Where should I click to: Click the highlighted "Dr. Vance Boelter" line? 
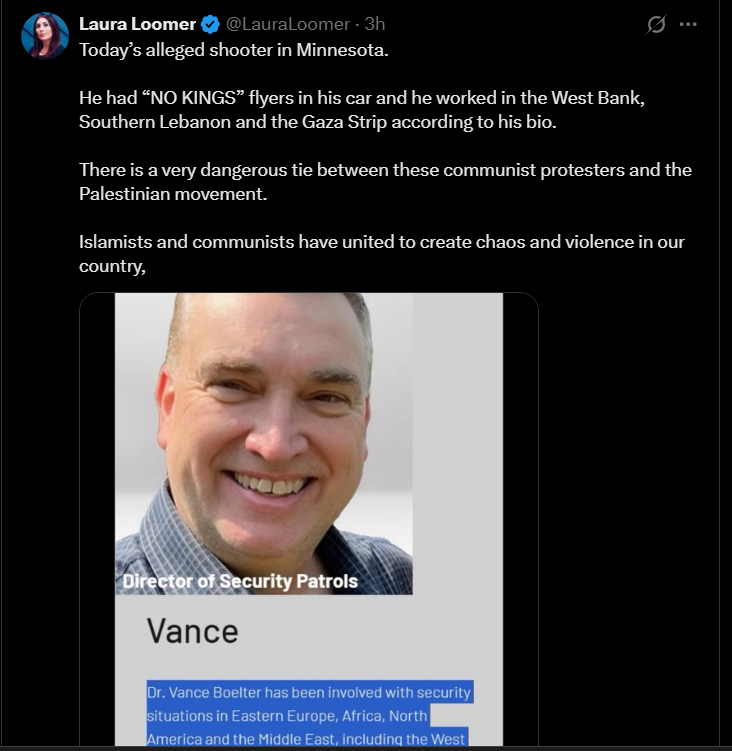point(310,692)
